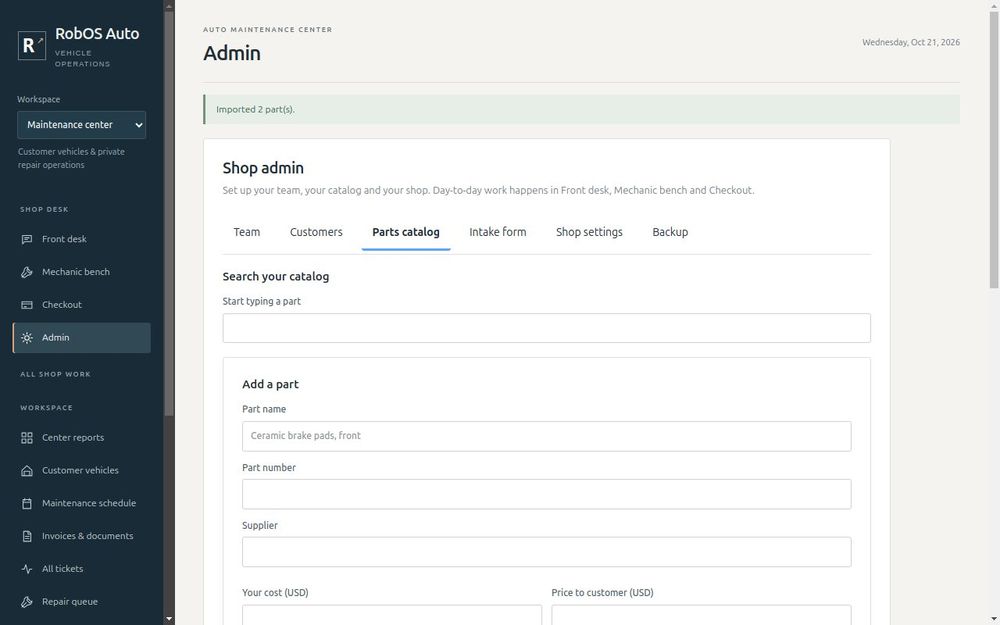Screen dimensions: 1000x625
Task: Open the Shop settings tab
Action: coord(589,232)
